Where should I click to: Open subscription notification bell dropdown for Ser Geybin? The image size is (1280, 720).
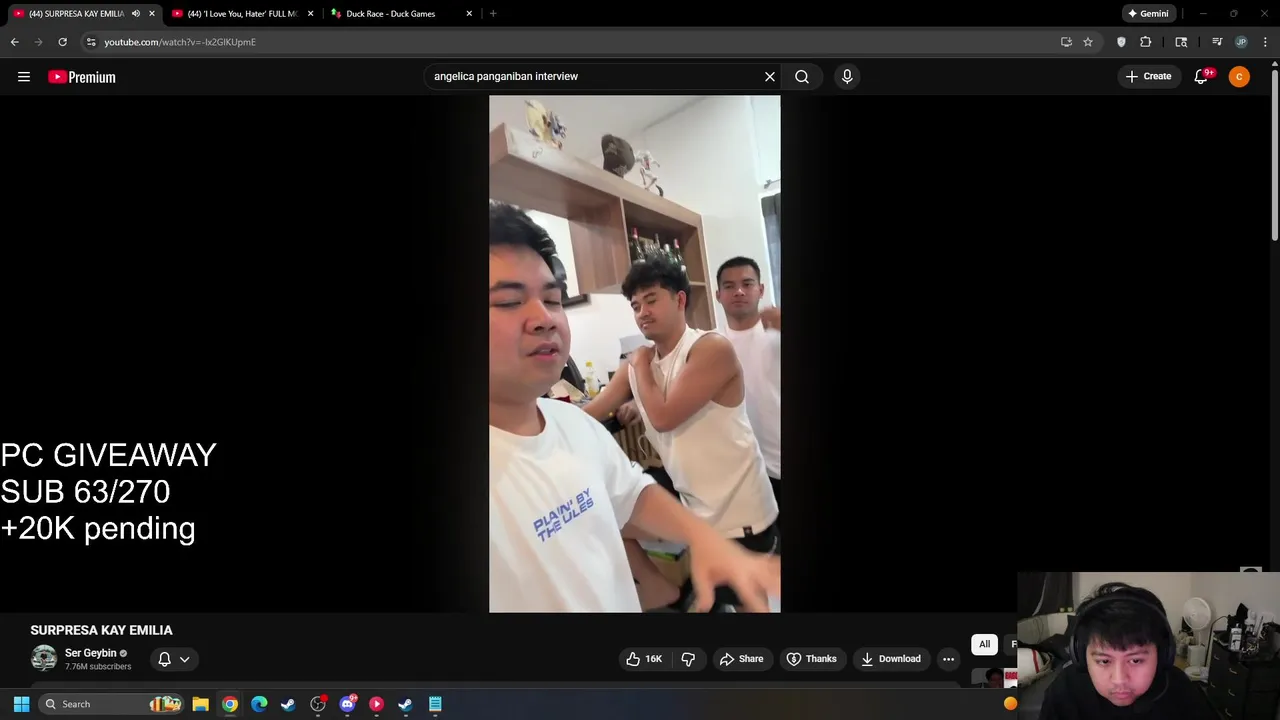(174, 659)
